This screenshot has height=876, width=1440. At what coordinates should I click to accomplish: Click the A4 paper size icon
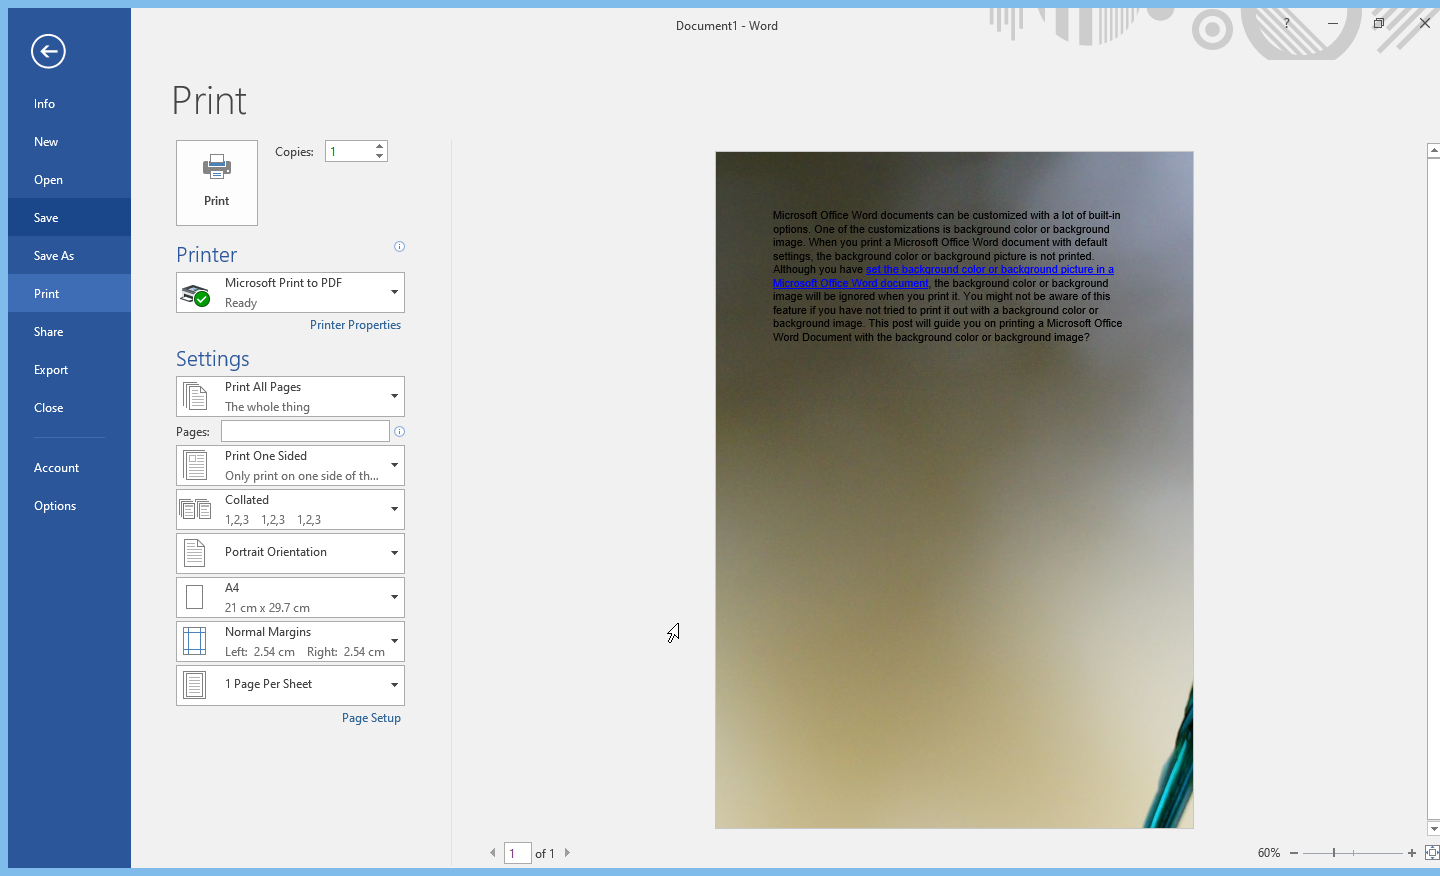194,596
